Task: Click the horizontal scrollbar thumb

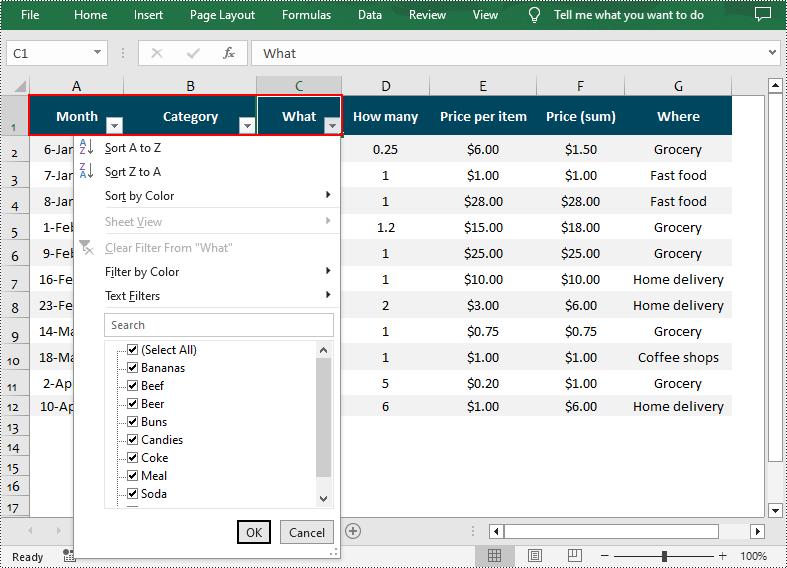Action: [611, 531]
